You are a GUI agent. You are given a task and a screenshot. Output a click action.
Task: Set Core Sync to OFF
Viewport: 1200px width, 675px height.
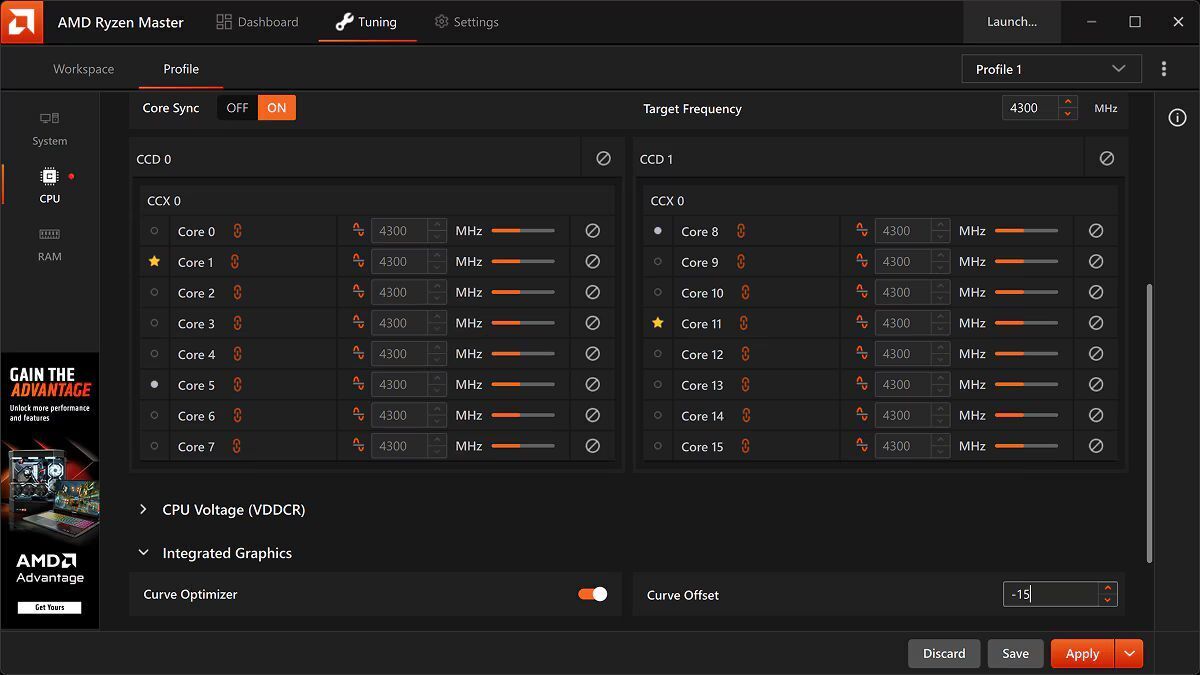pyautogui.click(x=237, y=108)
